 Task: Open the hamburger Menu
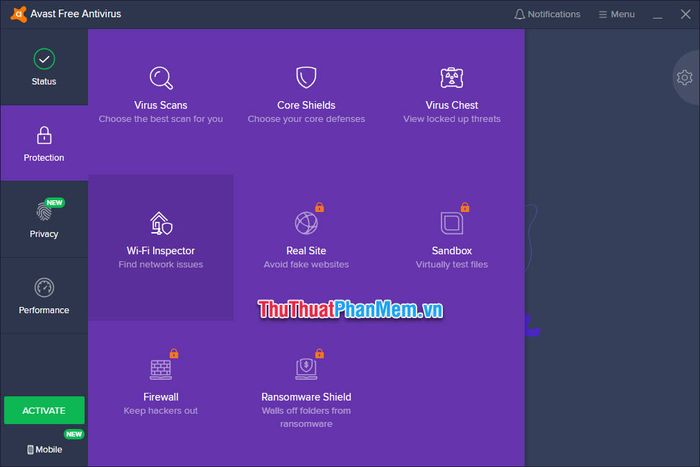[x=617, y=14]
